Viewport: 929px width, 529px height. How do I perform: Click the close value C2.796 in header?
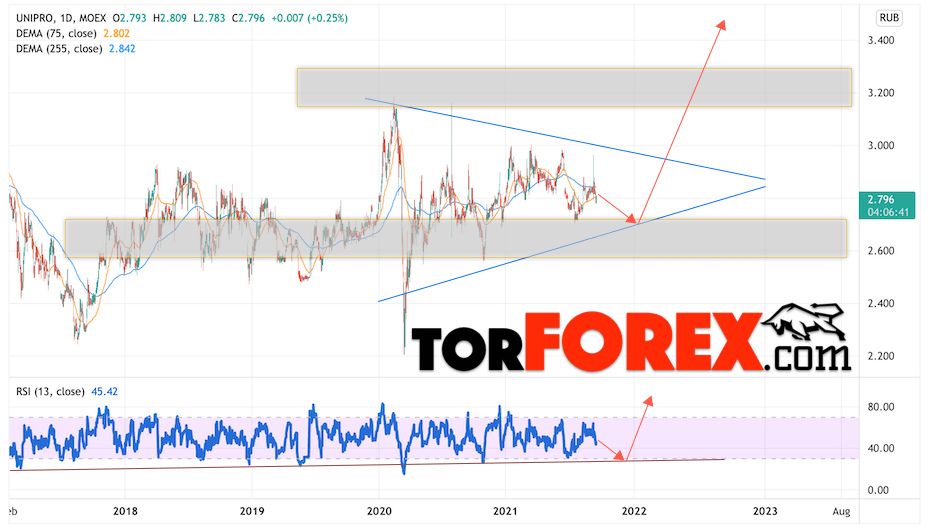pos(248,18)
